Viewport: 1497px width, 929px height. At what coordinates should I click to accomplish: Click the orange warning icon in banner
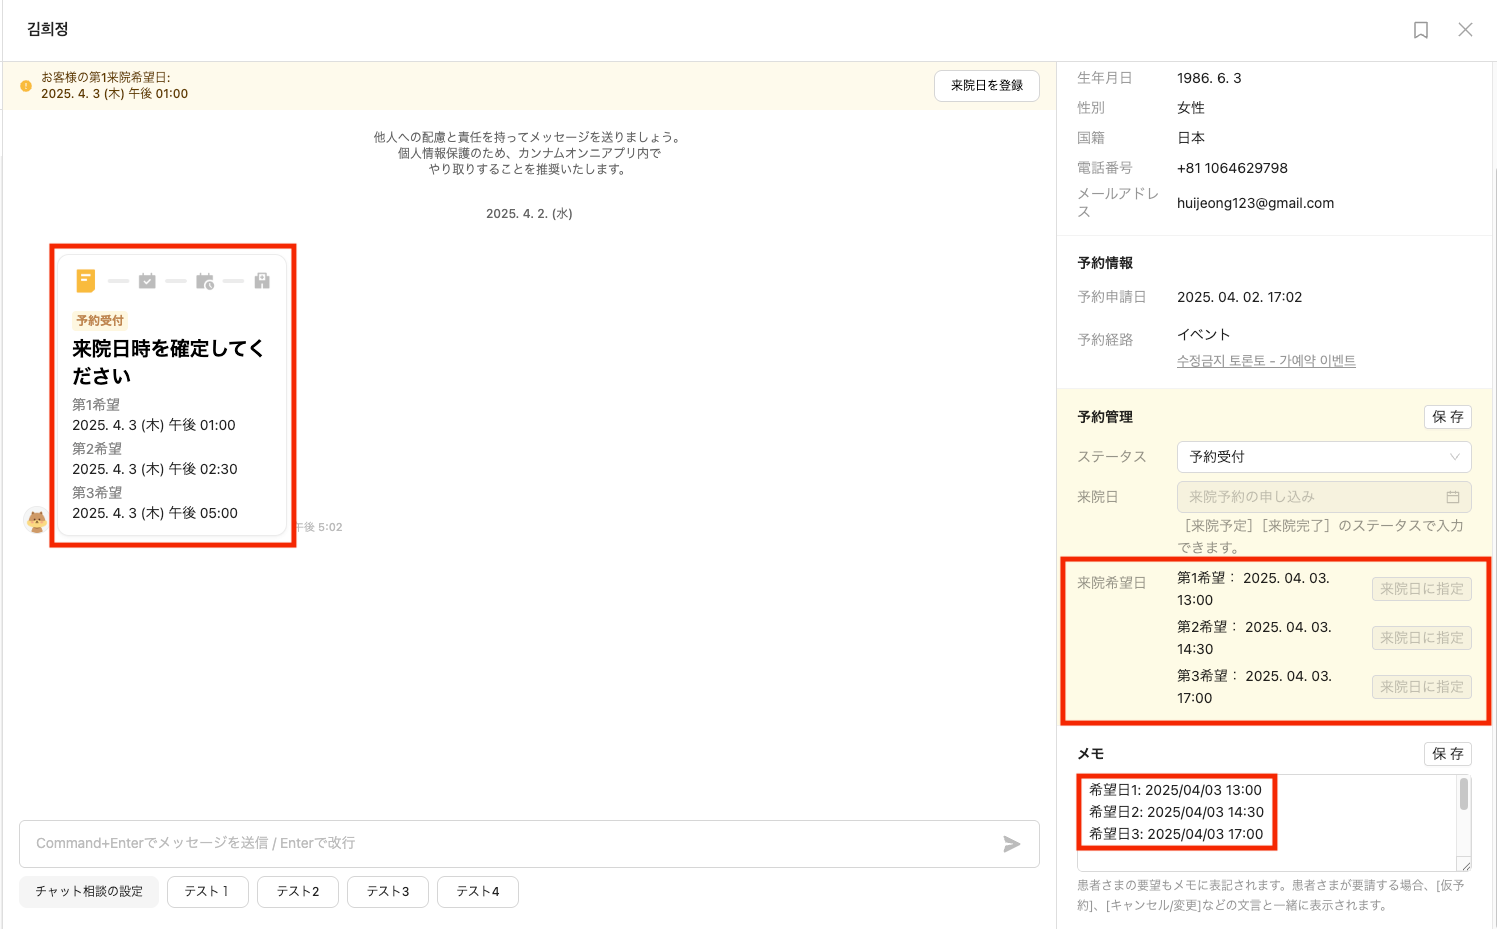coord(26,86)
